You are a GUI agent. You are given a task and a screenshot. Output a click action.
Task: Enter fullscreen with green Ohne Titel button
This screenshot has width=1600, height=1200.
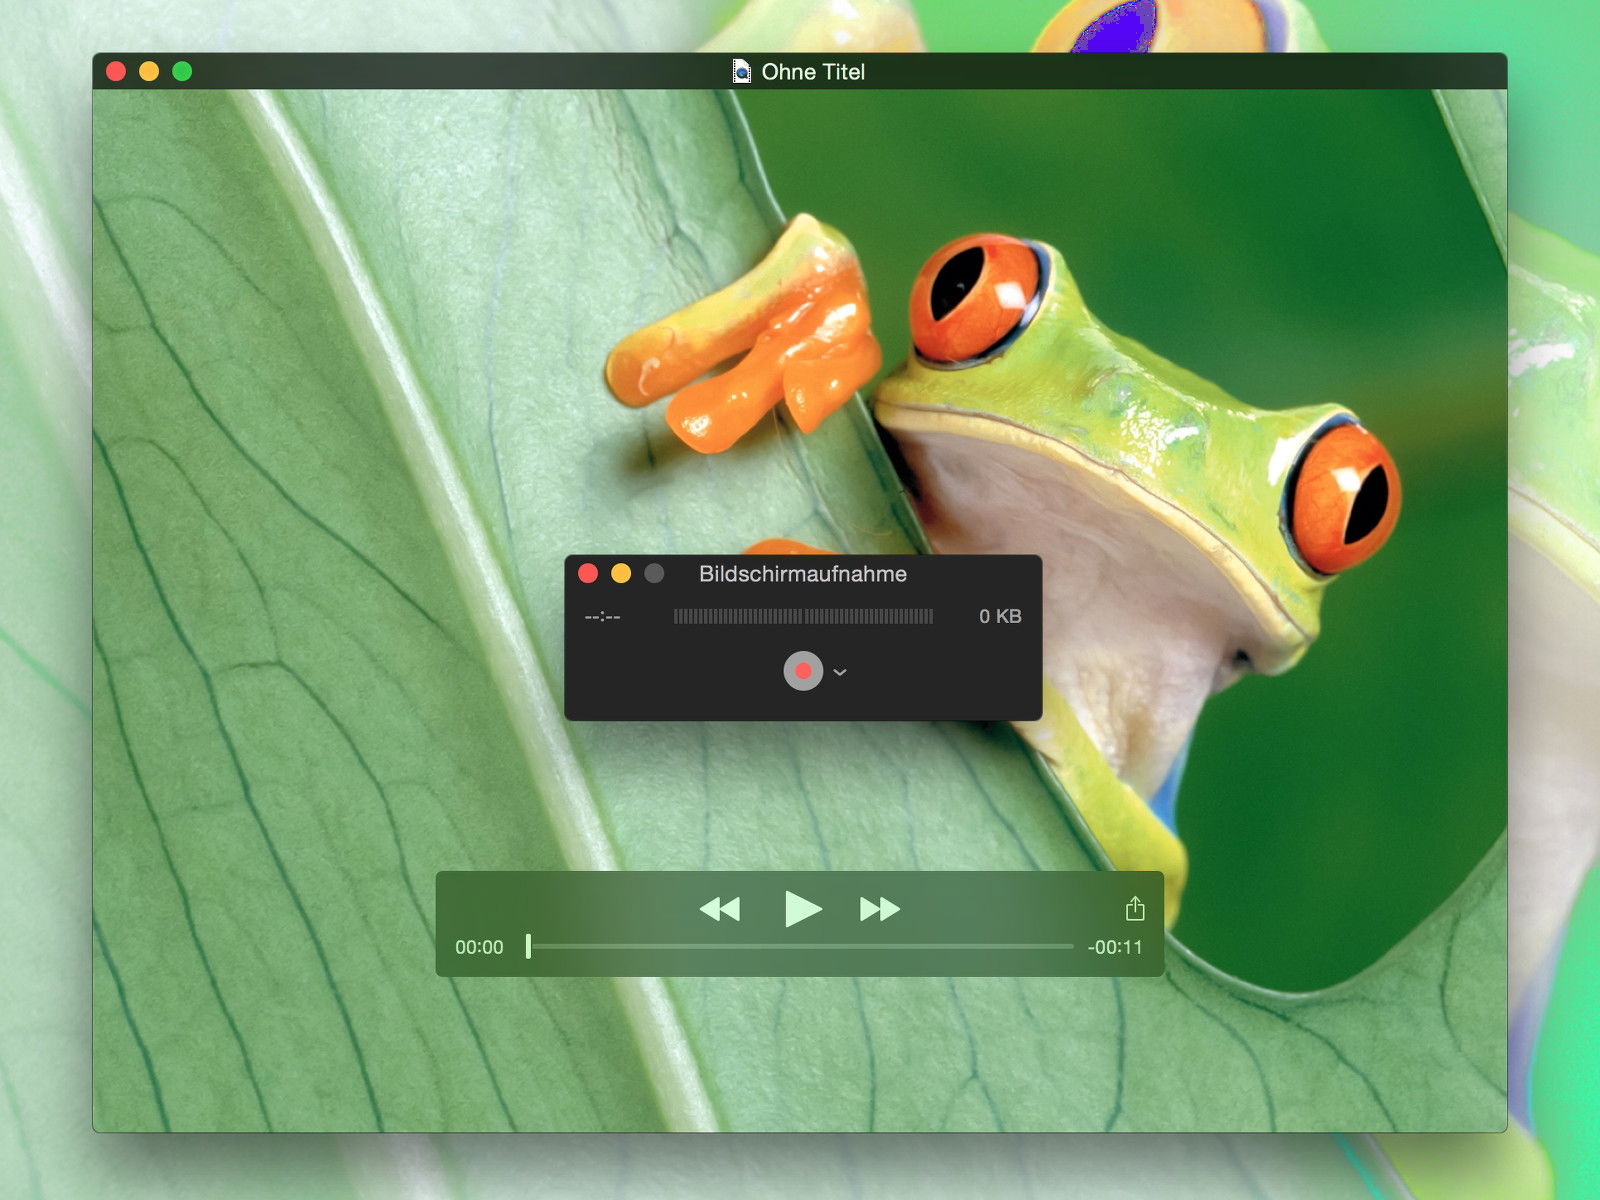point(182,71)
